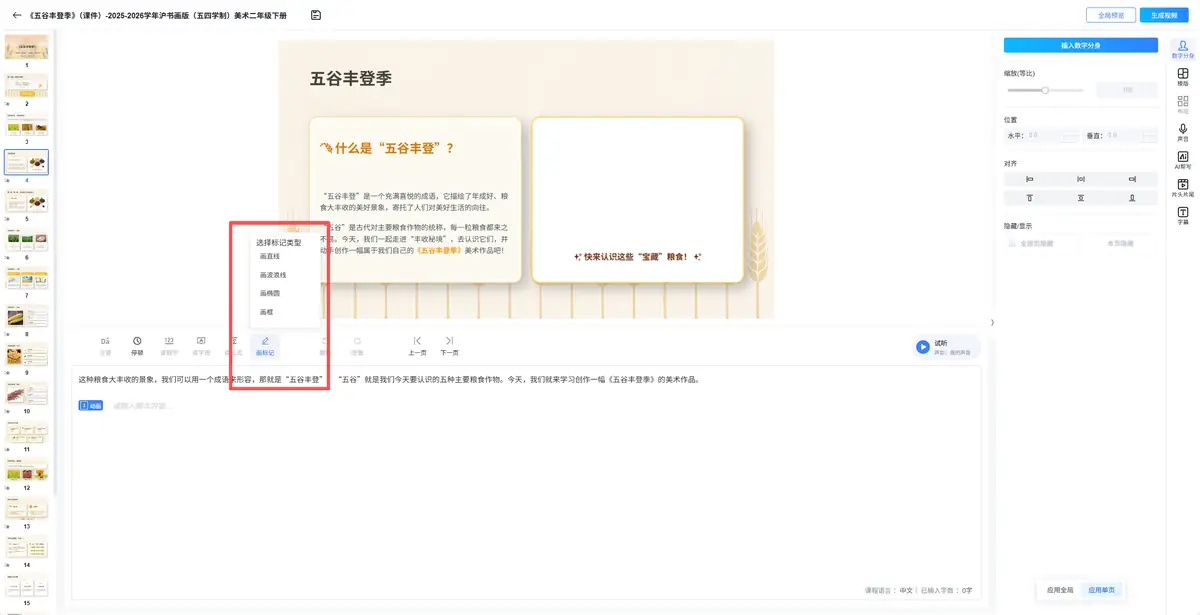Open the AI帮写 writing assistant icon
The image size is (1200, 615).
click(1183, 161)
